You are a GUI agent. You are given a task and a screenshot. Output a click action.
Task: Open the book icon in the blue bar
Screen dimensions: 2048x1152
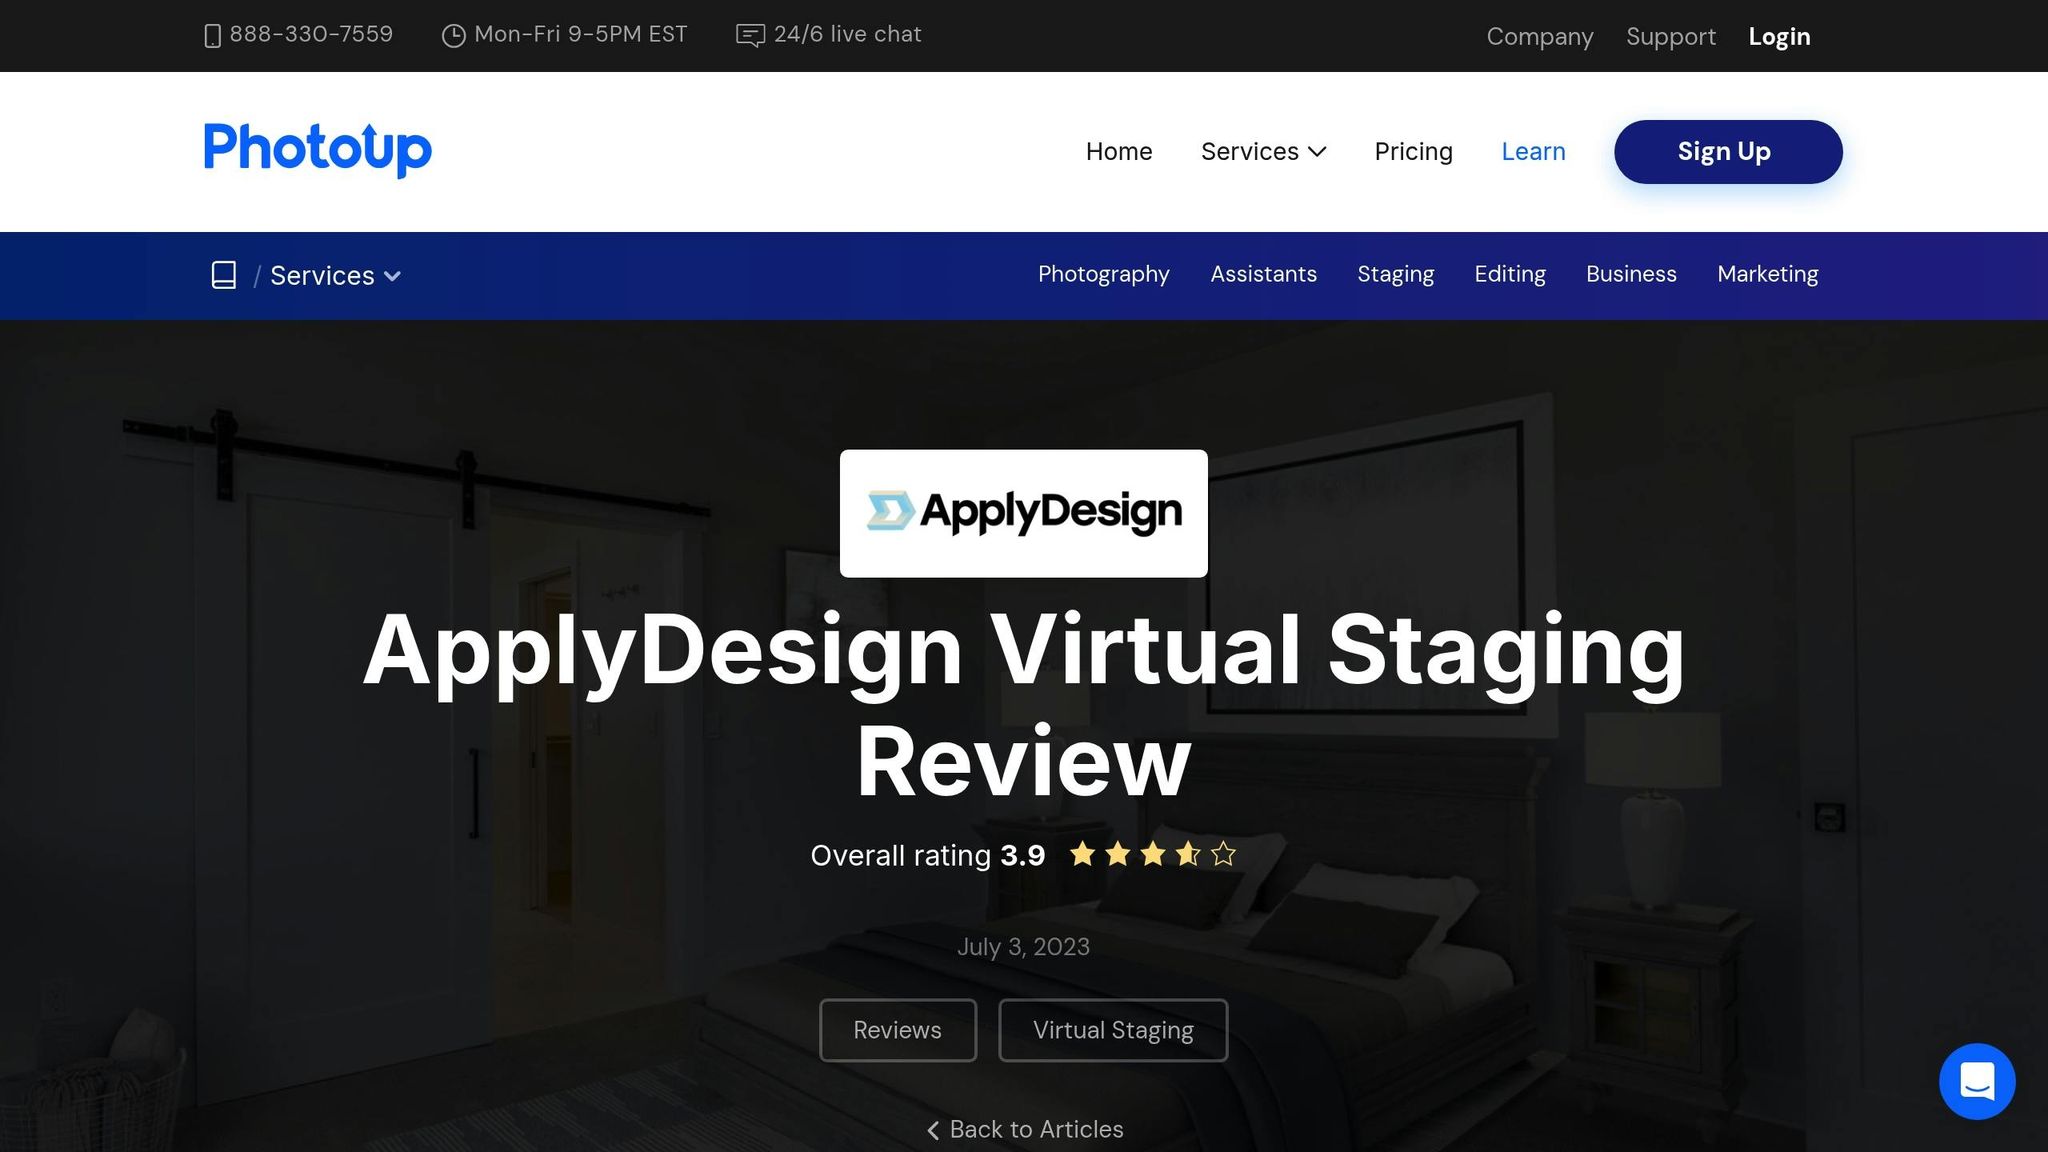coord(224,275)
